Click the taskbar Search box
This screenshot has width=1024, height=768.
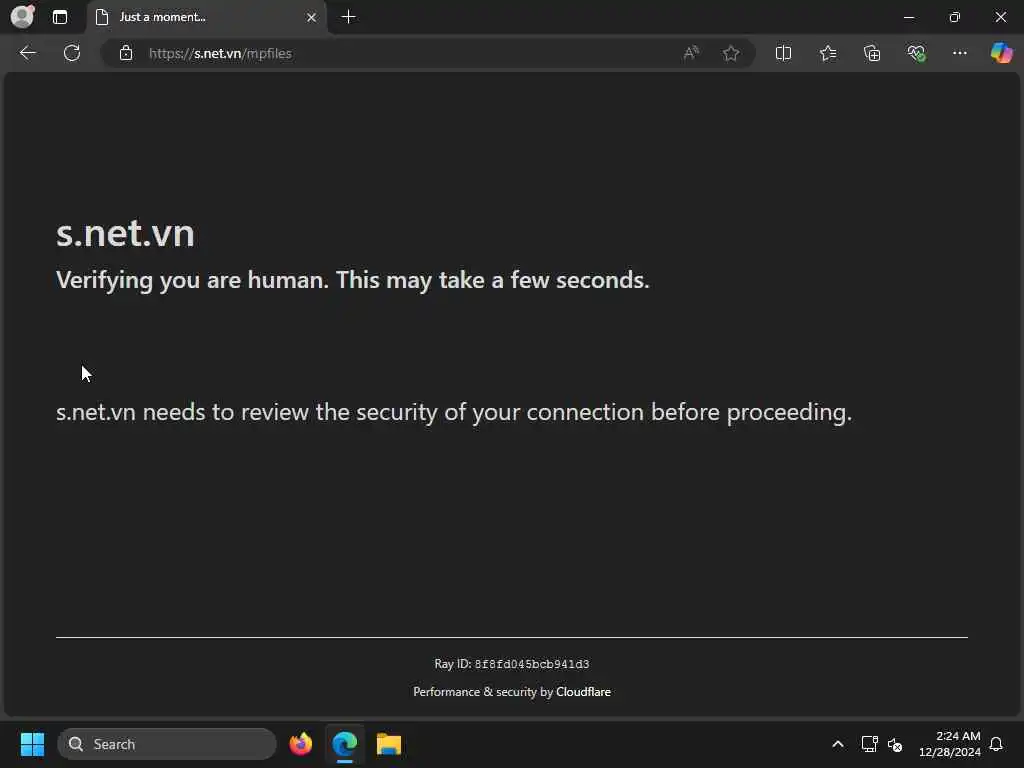point(167,744)
